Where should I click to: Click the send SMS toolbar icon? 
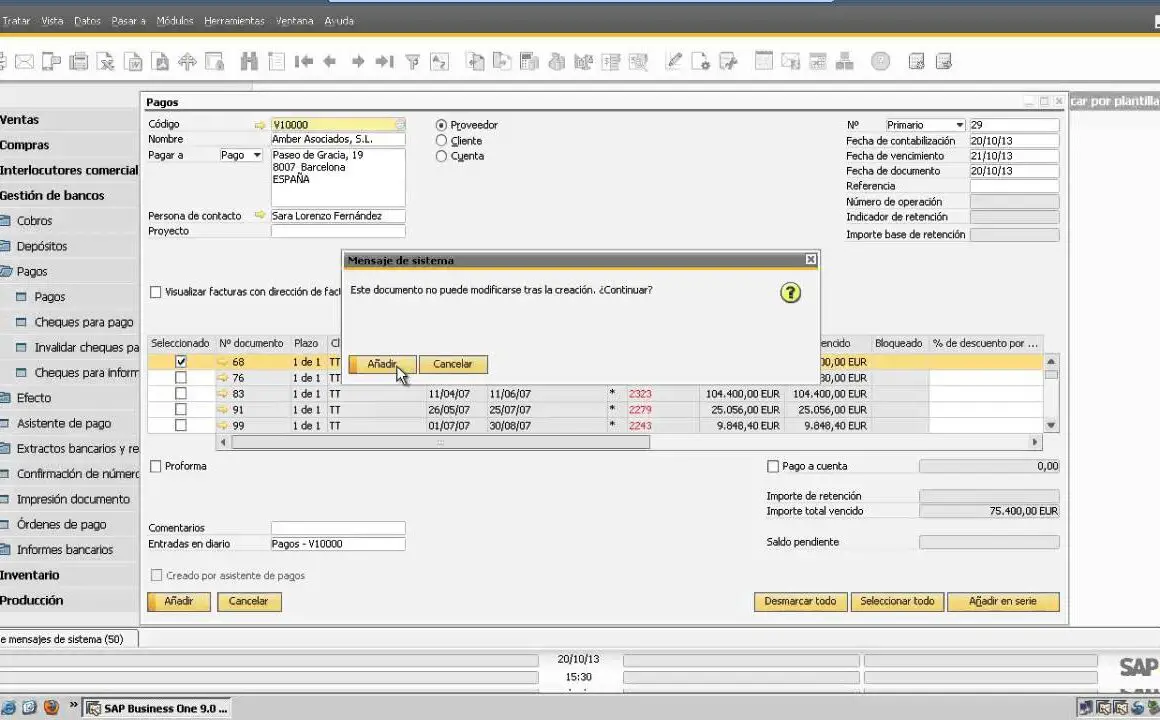pos(51,61)
